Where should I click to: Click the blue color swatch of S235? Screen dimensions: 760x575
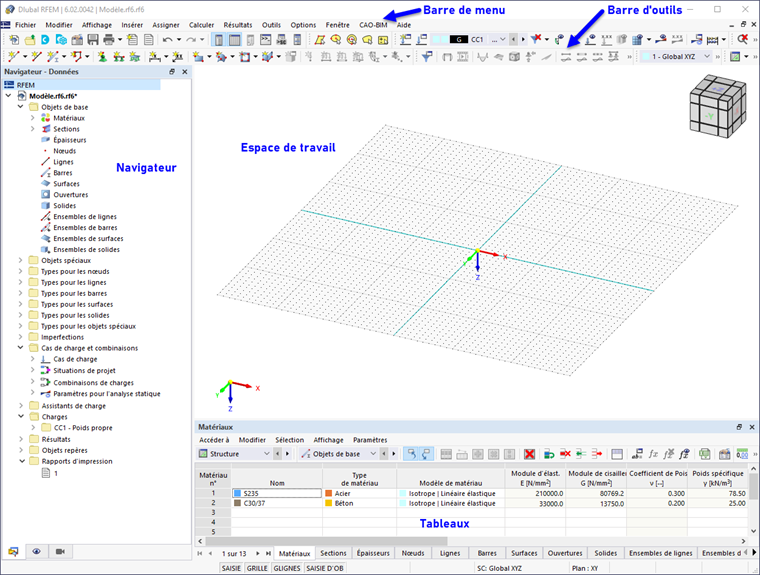tap(238, 493)
